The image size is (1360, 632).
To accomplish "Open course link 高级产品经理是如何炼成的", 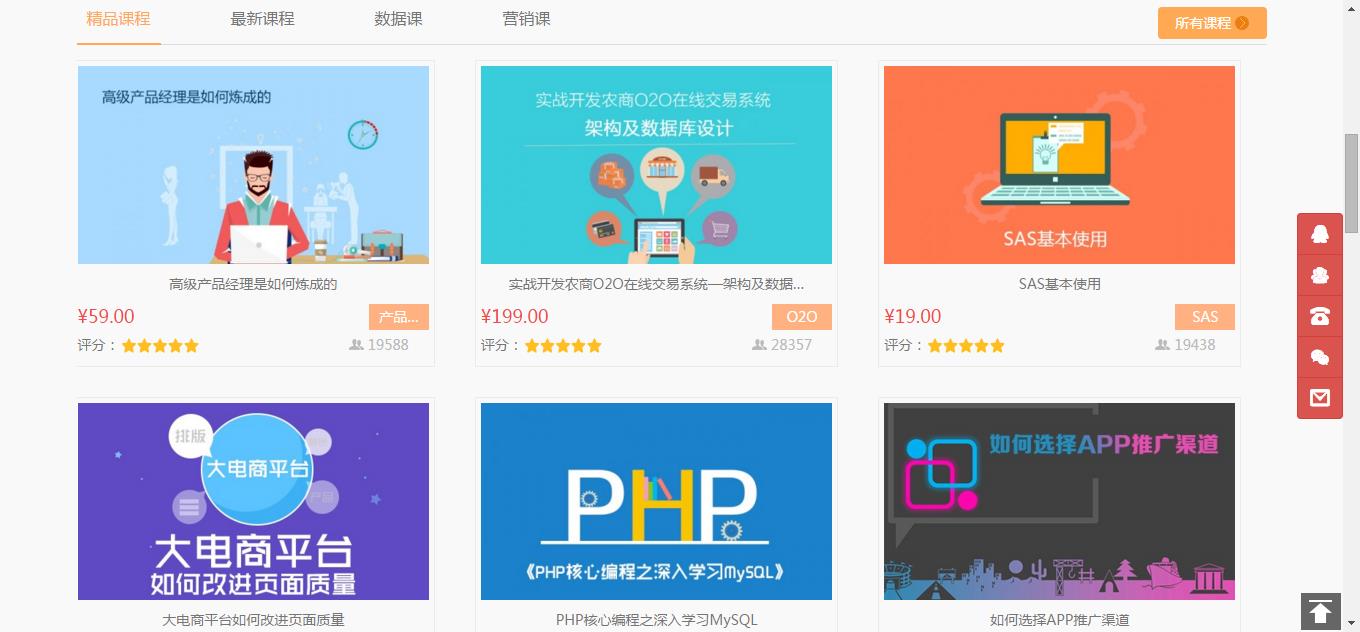I will pos(253,284).
